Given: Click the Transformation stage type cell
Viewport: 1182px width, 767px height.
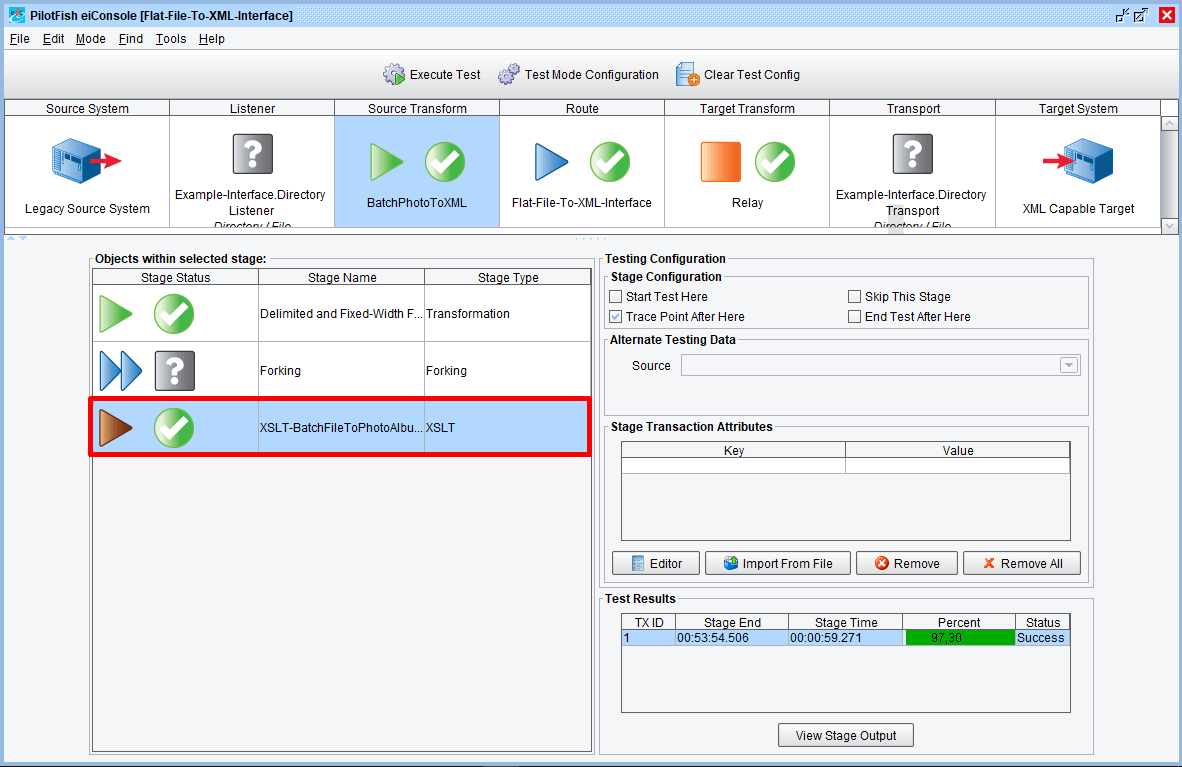Looking at the screenshot, I should coord(507,314).
